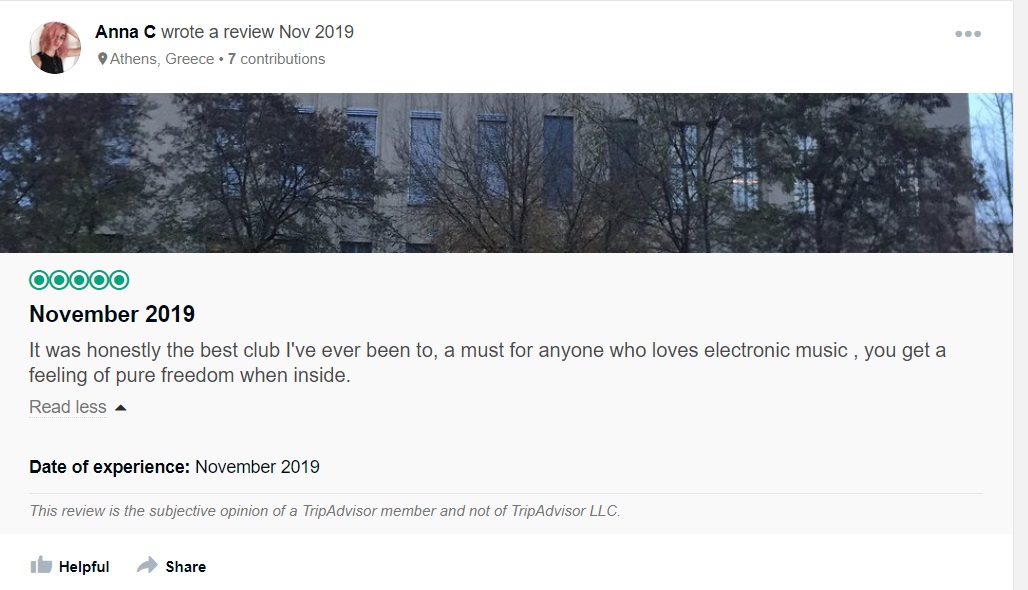Click the 'Helpful' button label

pyautogui.click(x=84, y=567)
